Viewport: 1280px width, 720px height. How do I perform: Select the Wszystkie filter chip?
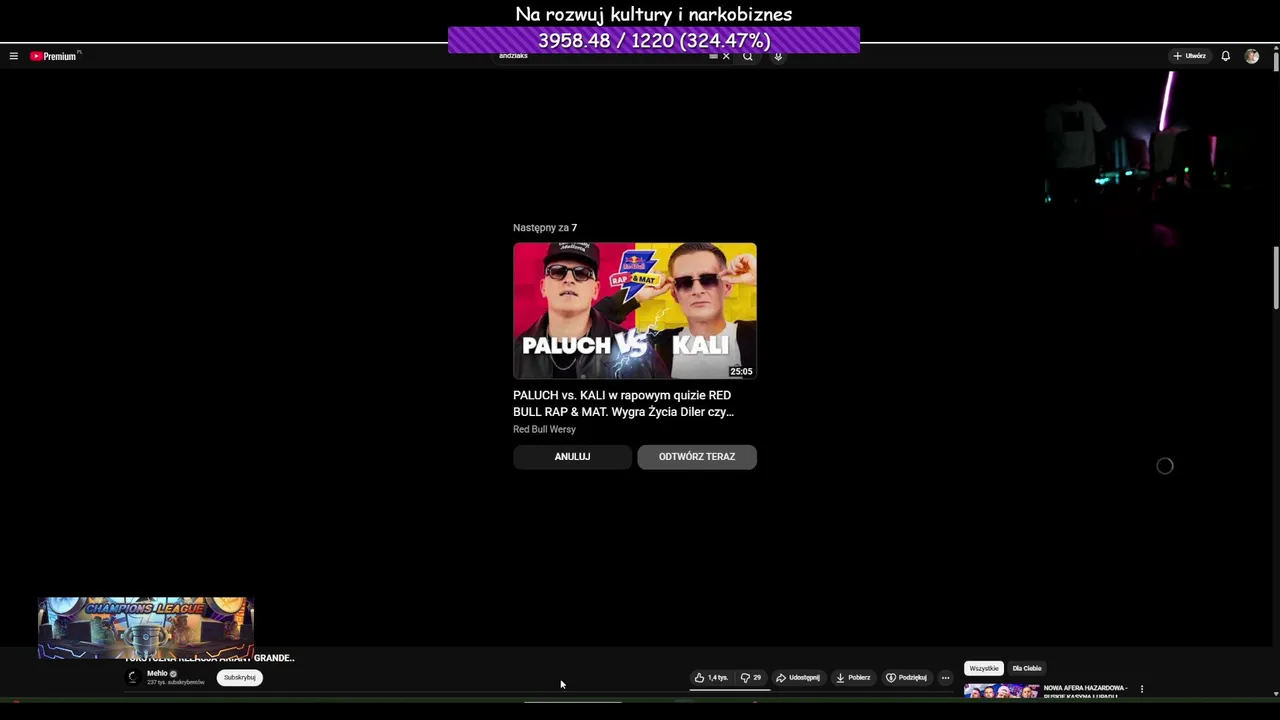[984, 668]
